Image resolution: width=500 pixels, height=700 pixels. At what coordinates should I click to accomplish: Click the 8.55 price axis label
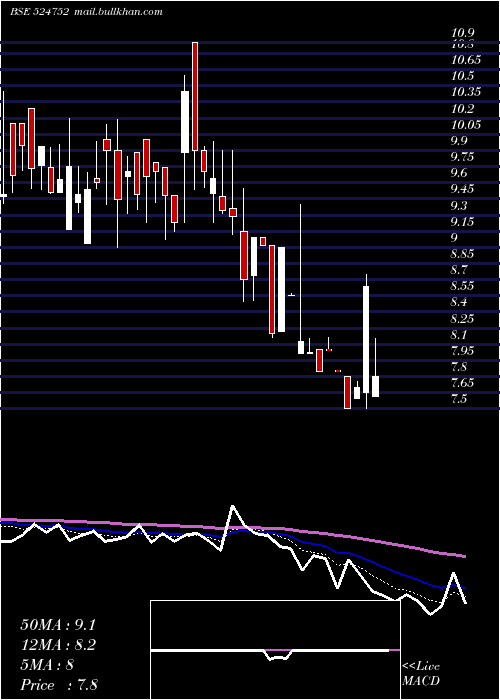[463, 286]
